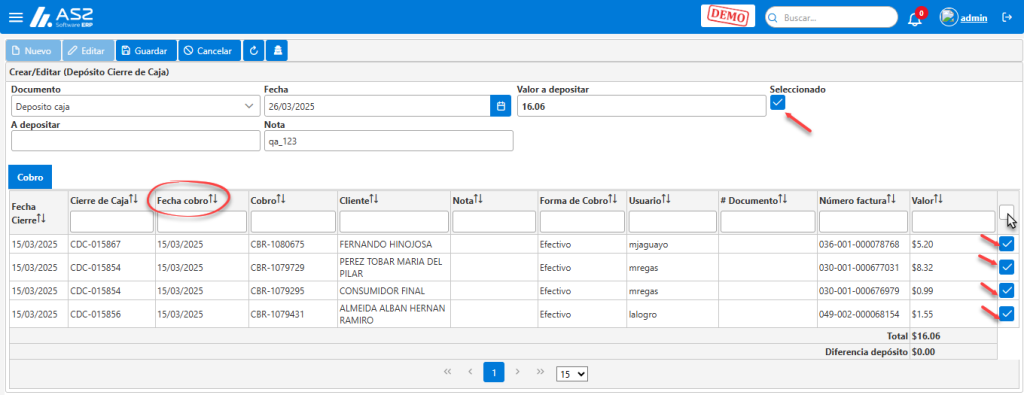The image size is (1024, 395).
Task: Click the Cancelar button
Action: pos(209,51)
